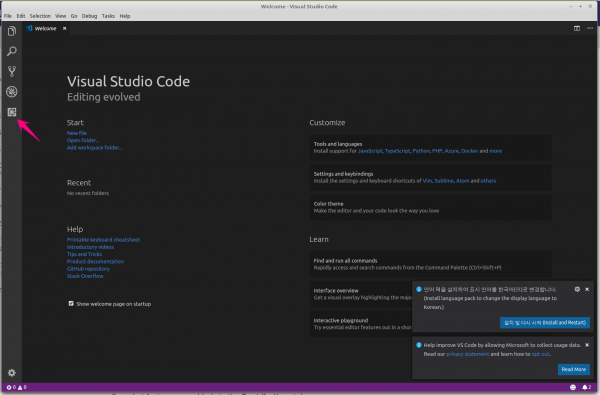The height and width of the screenshot is (395, 600).
Task: Open Introductory videos link
Action: 90,247
